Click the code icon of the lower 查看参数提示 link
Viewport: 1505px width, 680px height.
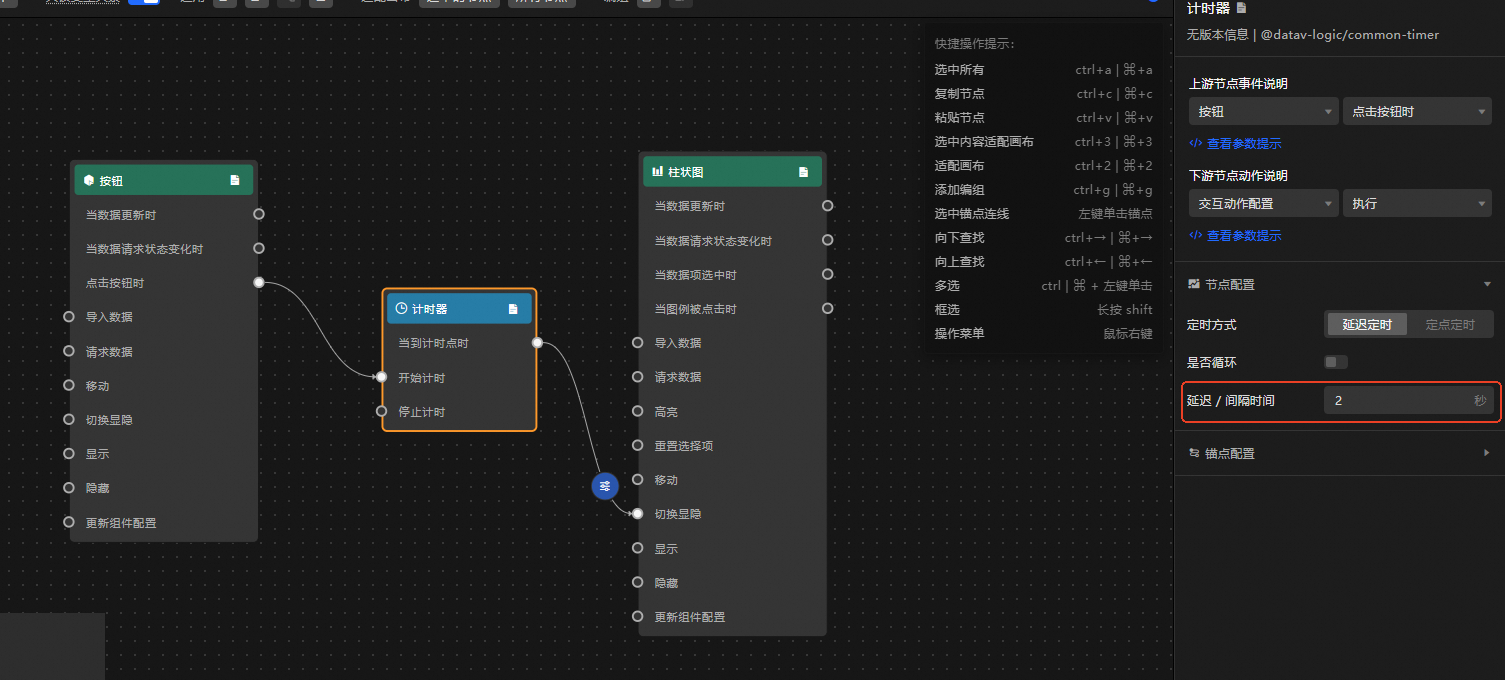pyautogui.click(x=1195, y=235)
